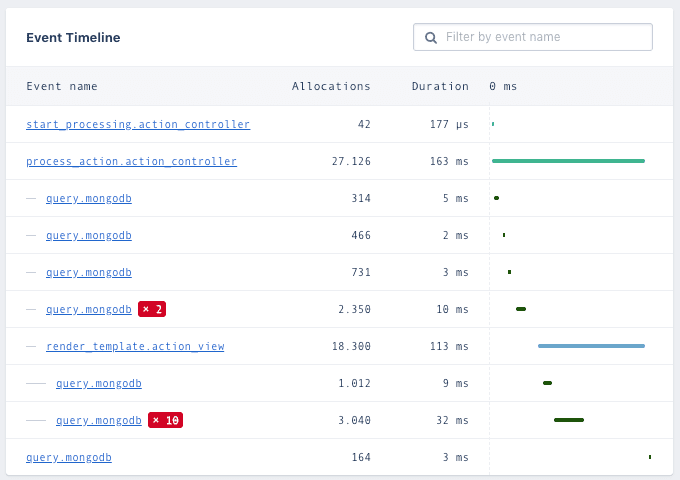
Task: Click the search magnifier icon
Action: [431, 38]
